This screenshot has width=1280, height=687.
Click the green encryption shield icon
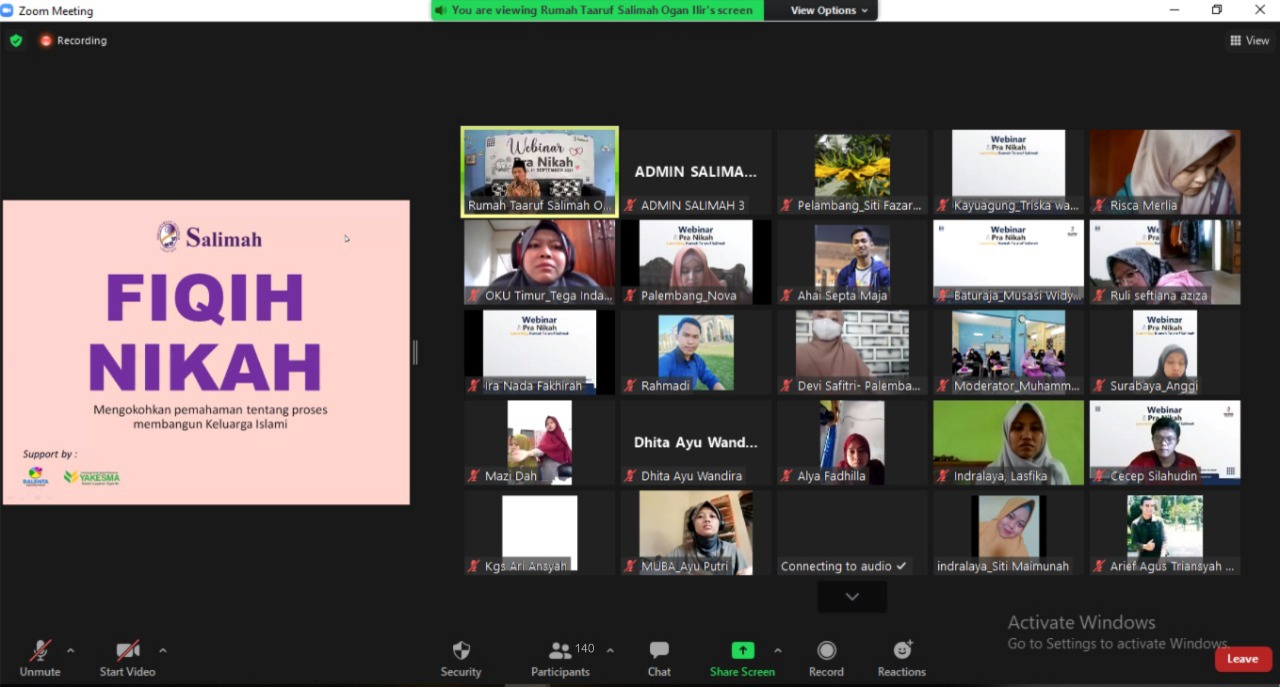[x=16, y=41]
